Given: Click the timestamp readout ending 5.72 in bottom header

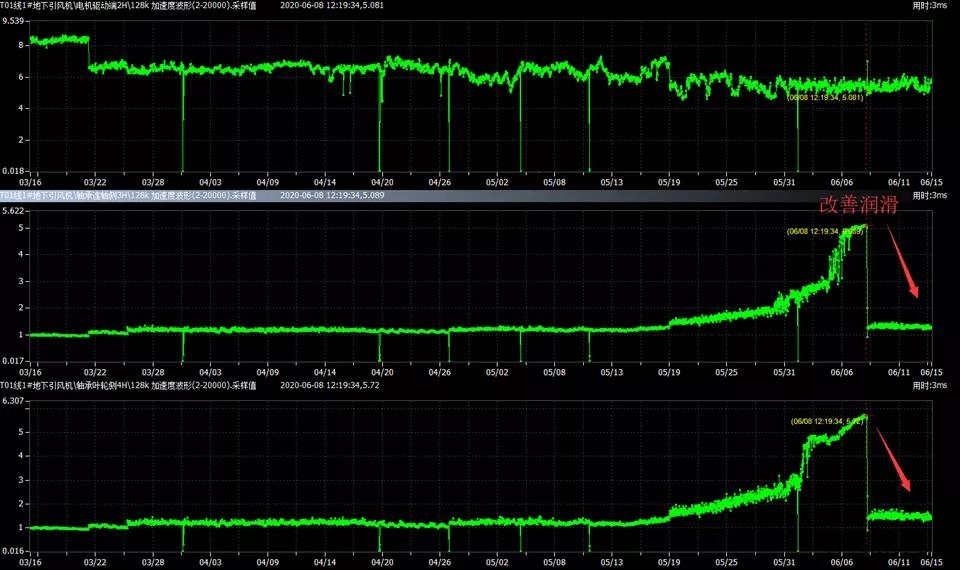Looking at the screenshot, I should click(328, 385).
